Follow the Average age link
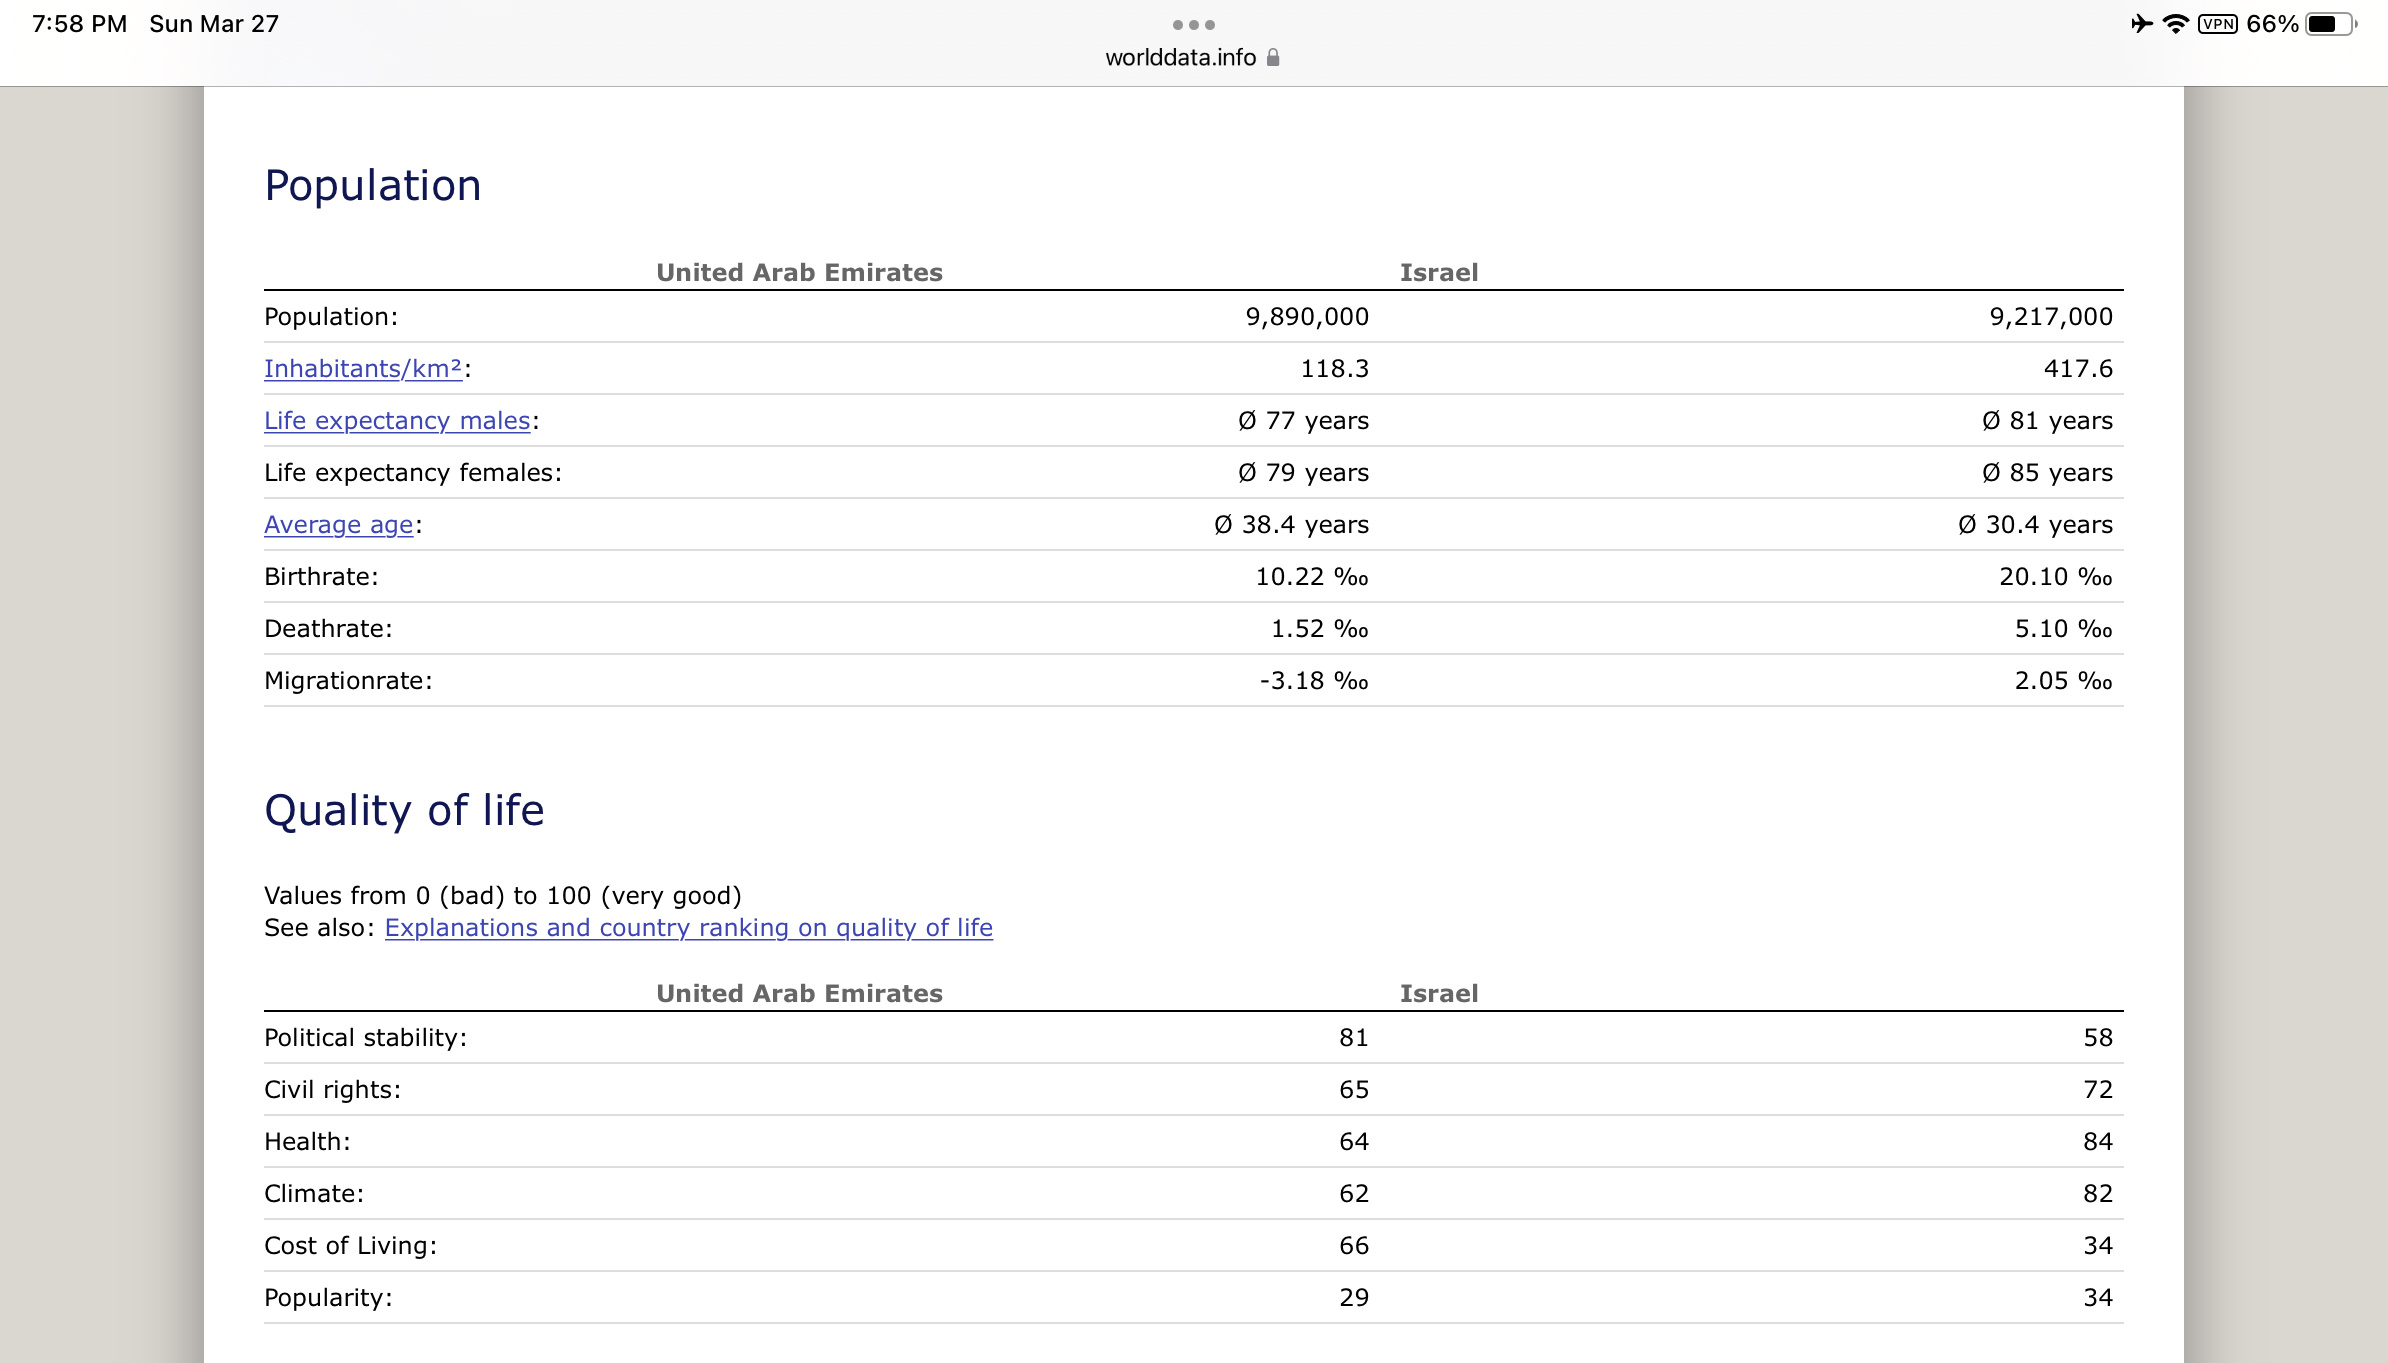Screen dimensions: 2388x1363 pos(338,525)
